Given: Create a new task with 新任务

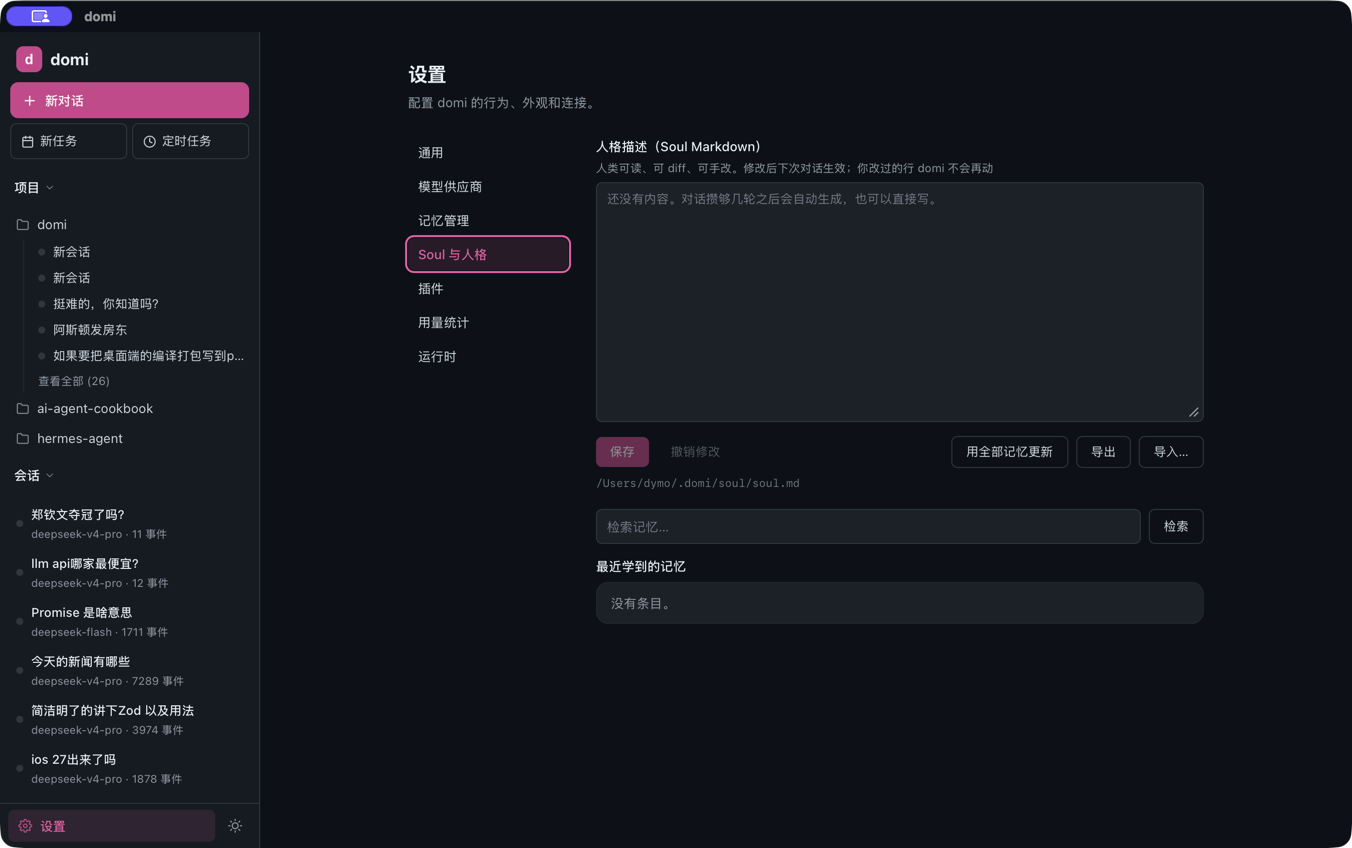Looking at the screenshot, I should (x=69, y=141).
